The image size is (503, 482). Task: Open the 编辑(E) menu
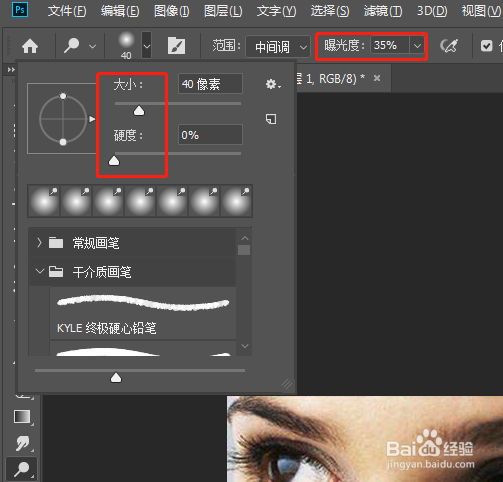(x=120, y=11)
